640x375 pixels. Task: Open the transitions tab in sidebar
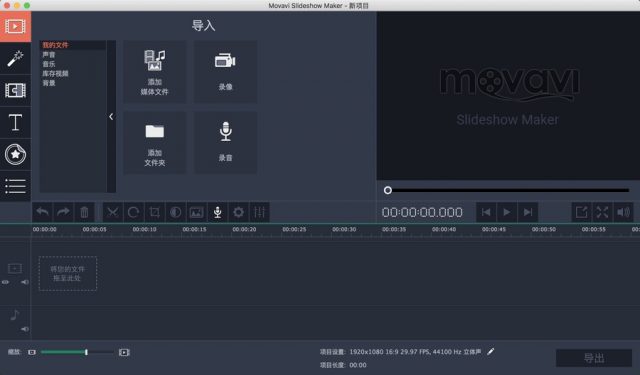pos(15,90)
